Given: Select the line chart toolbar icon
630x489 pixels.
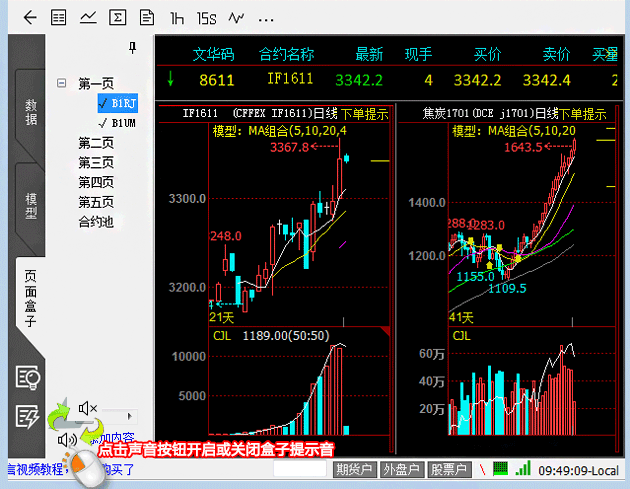Looking at the screenshot, I should click(89, 17).
